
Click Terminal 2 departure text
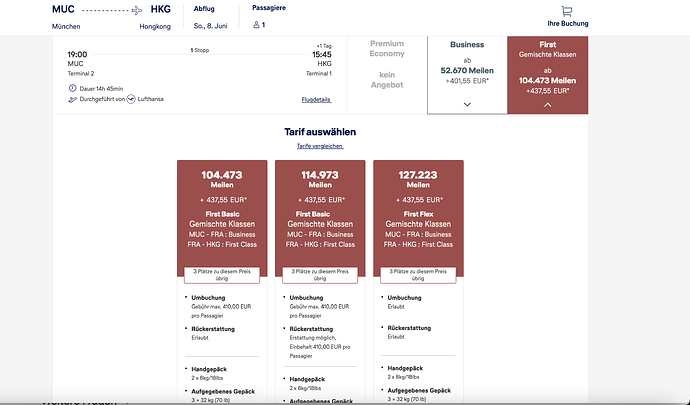tap(81, 74)
